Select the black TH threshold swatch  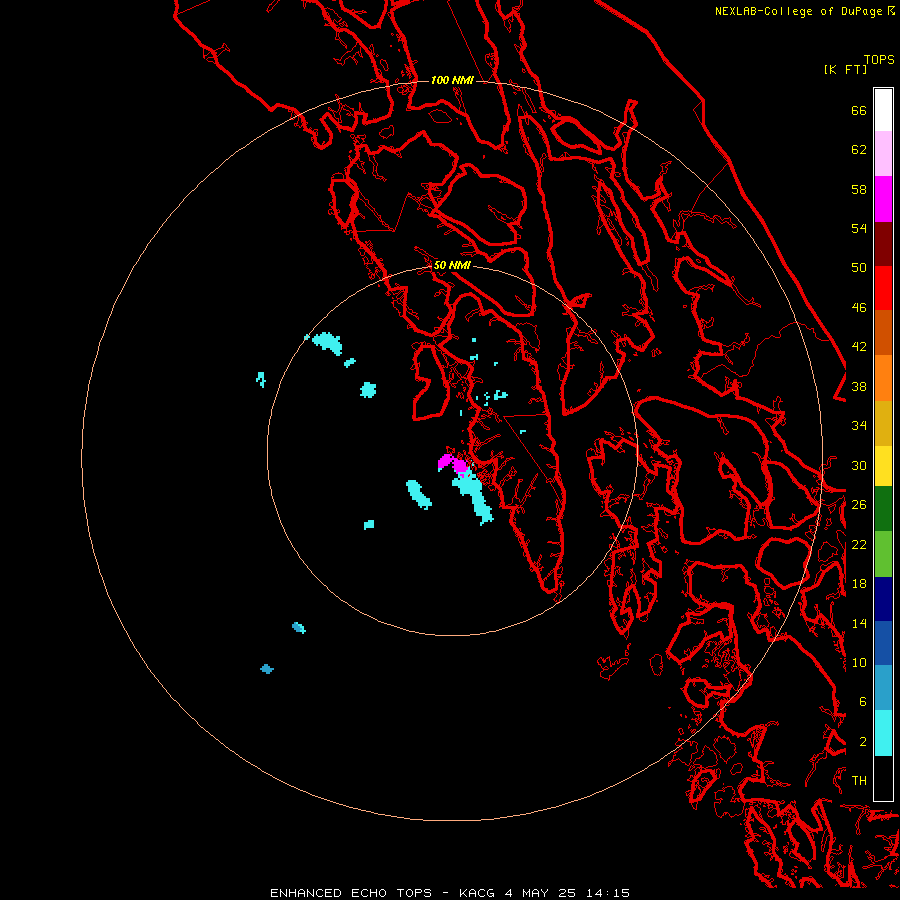click(883, 778)
